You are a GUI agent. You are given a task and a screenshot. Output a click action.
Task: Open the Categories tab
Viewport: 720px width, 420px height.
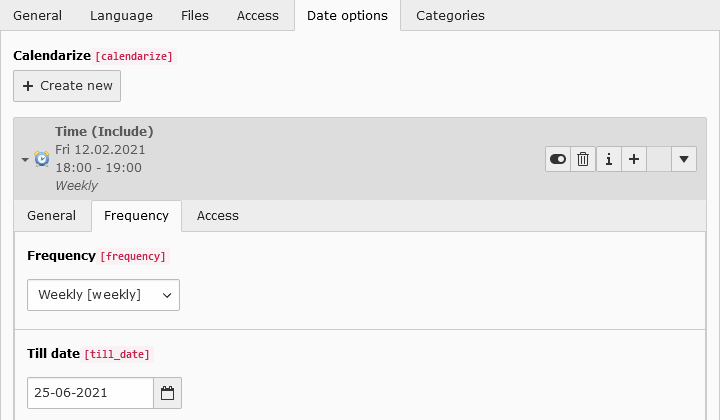click(x=450, y=16)
